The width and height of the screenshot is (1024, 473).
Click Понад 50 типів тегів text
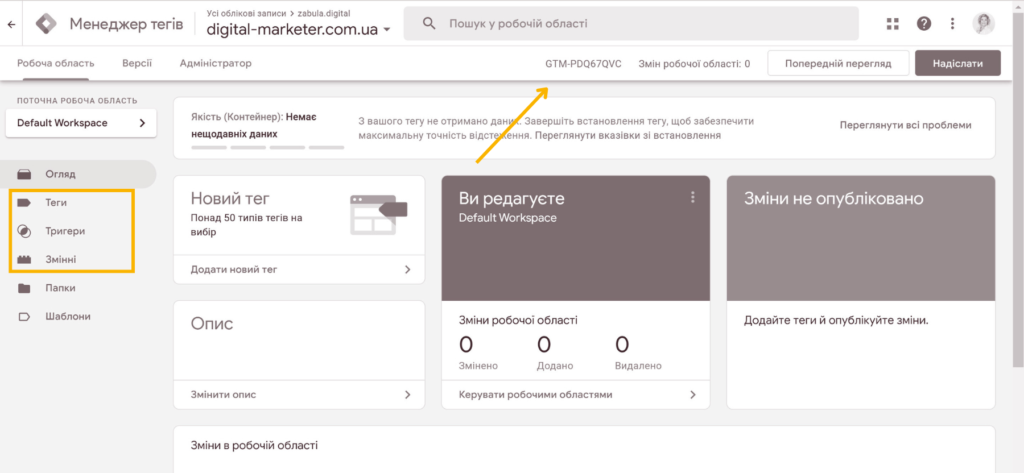tap(246, 225)
